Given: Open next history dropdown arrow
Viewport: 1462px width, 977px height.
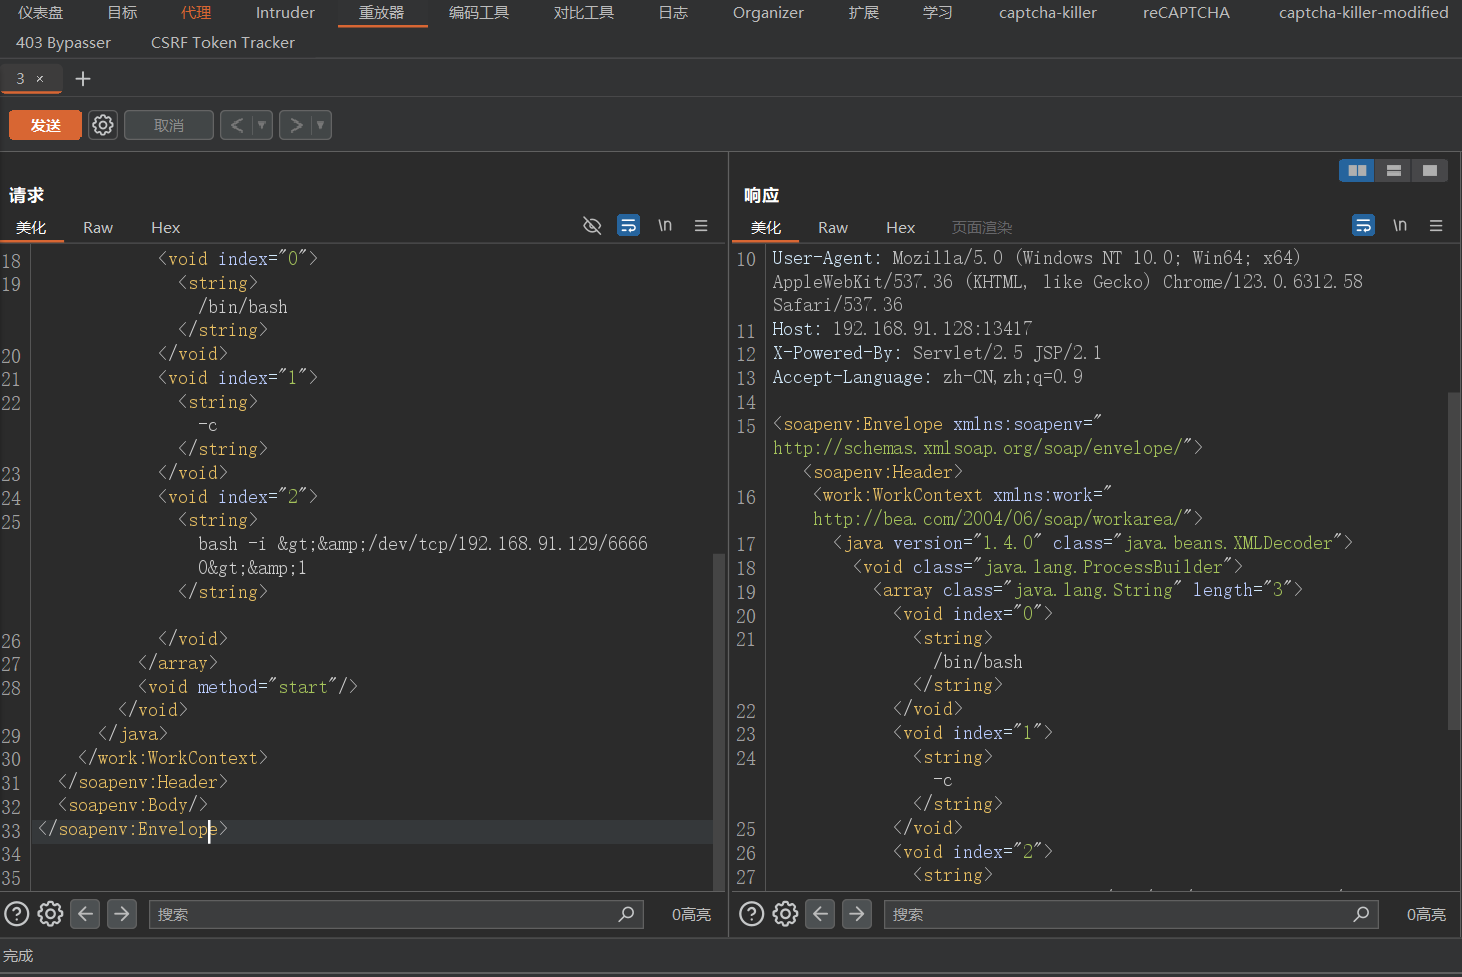Looking at the screenshot, I should point(321,125).
